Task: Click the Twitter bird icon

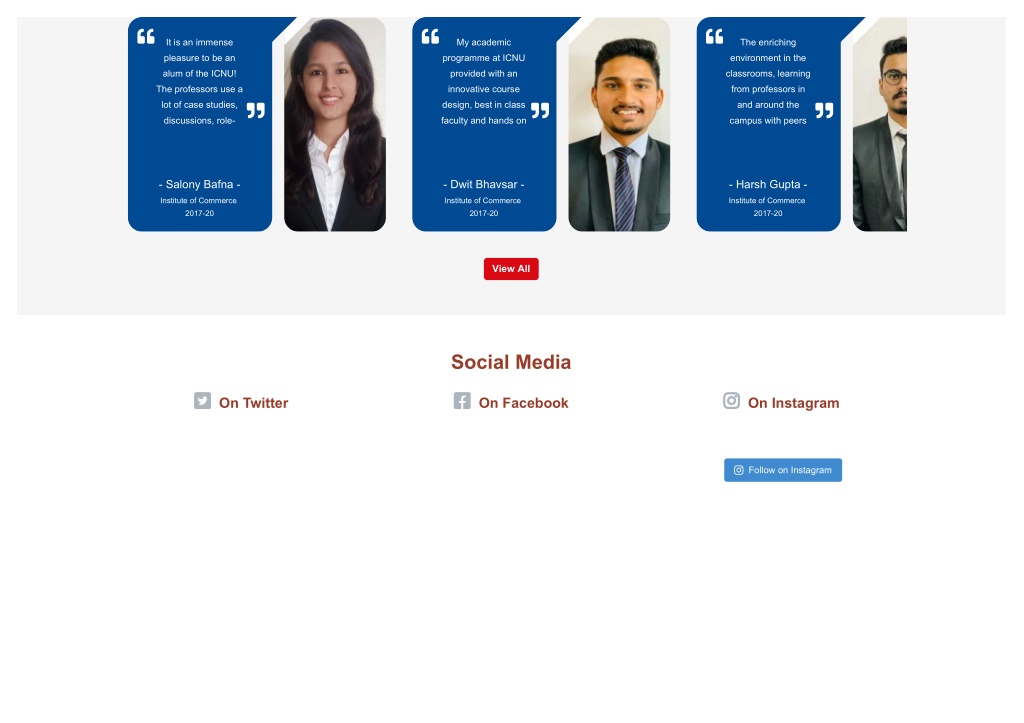Action: click(202, 400)
